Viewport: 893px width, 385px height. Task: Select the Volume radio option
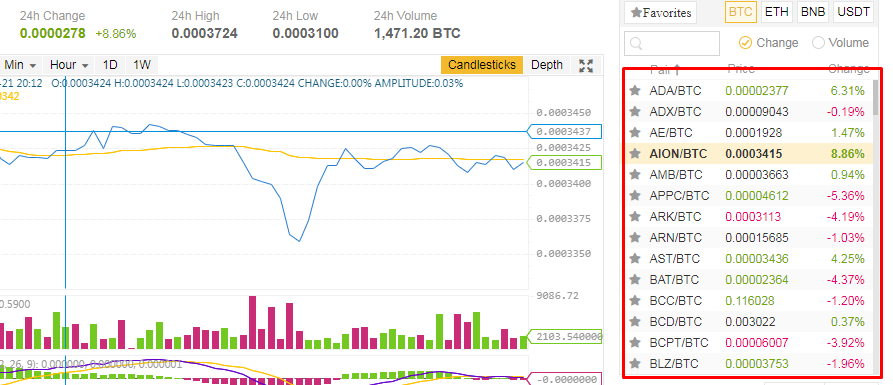tap(818, 43)
